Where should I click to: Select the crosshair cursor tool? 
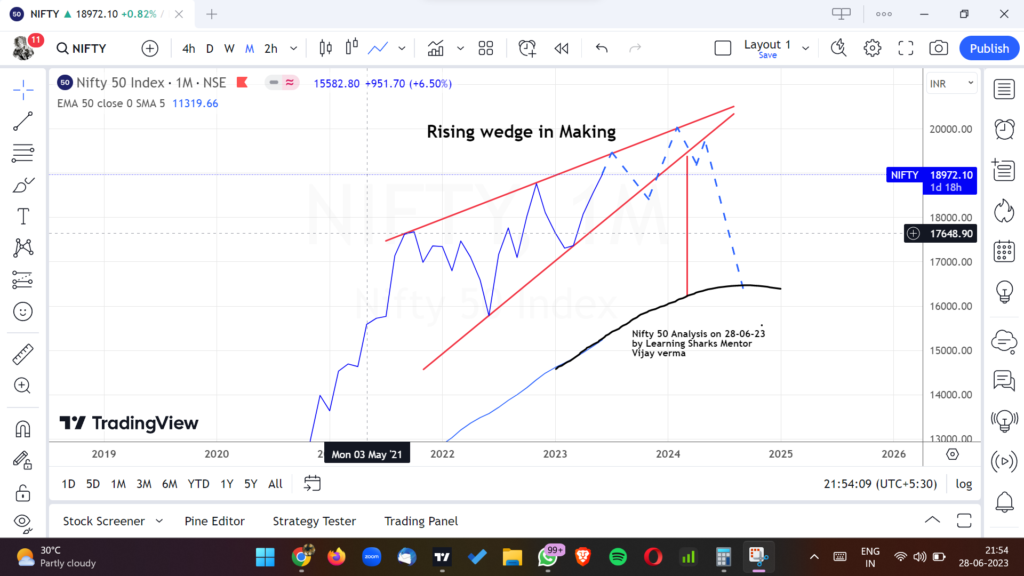(x=23, y=89)
